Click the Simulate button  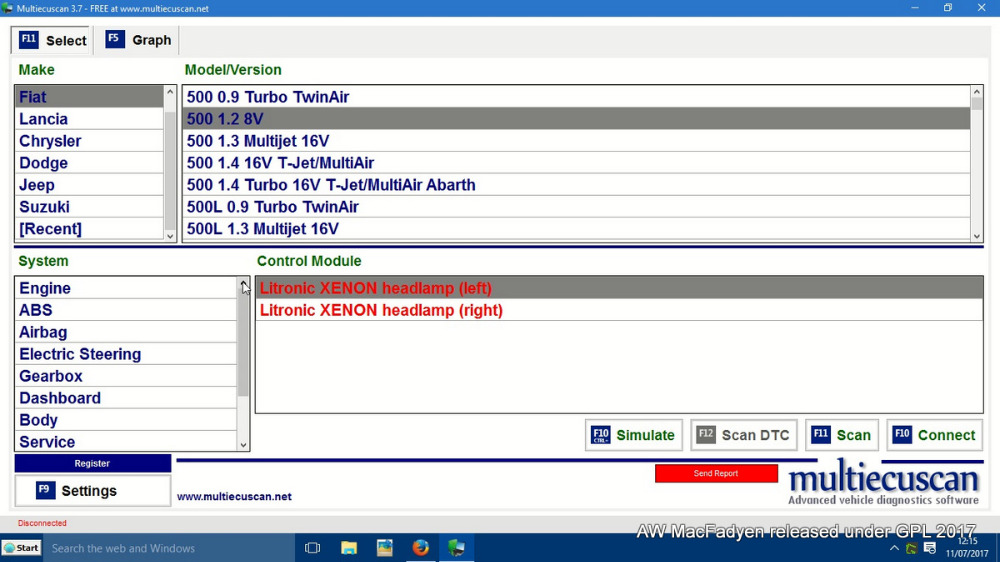pos(634,435)
